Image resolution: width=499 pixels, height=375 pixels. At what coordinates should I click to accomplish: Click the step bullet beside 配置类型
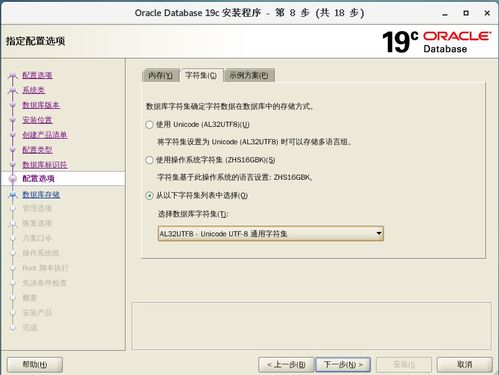pos(13,150)
